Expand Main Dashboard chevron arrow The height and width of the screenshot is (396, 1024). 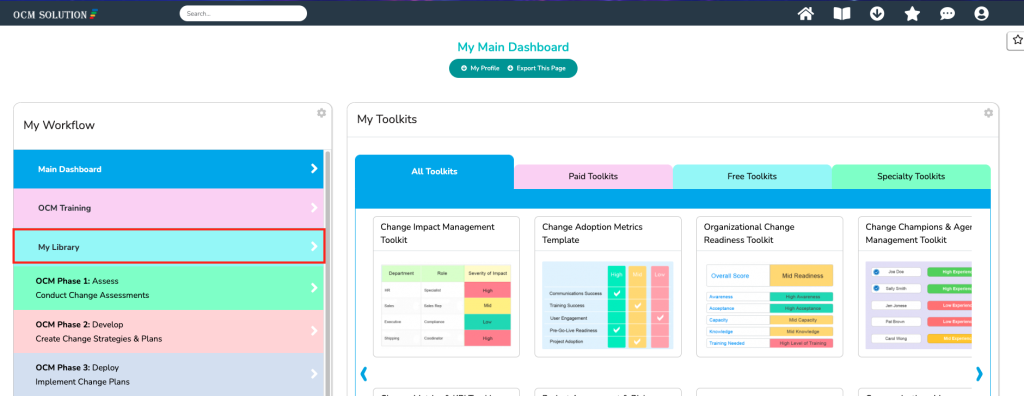point(314,169)
